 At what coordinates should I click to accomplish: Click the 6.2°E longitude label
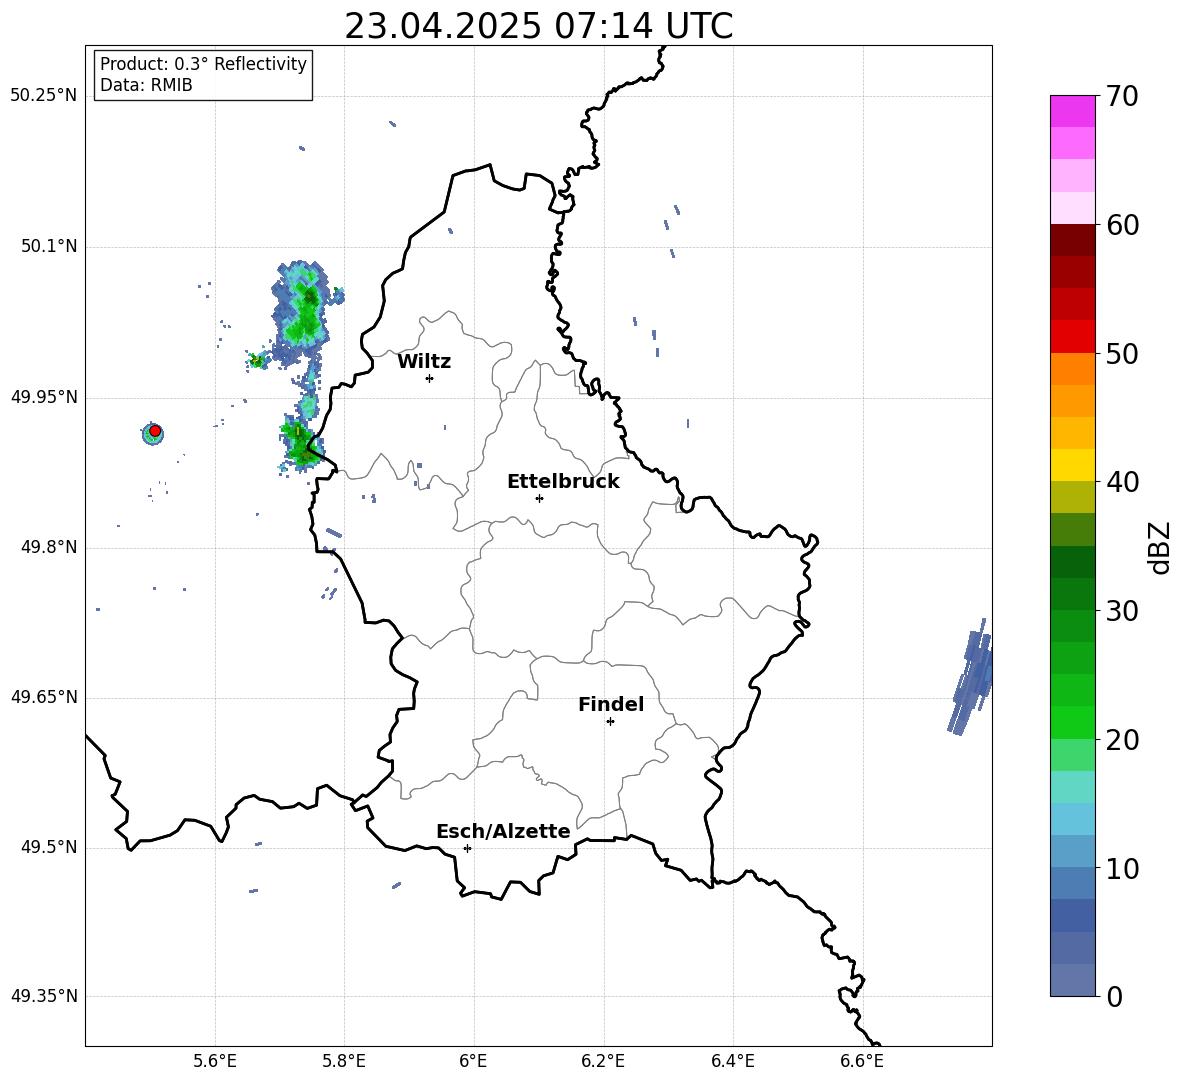point(603,1061)
